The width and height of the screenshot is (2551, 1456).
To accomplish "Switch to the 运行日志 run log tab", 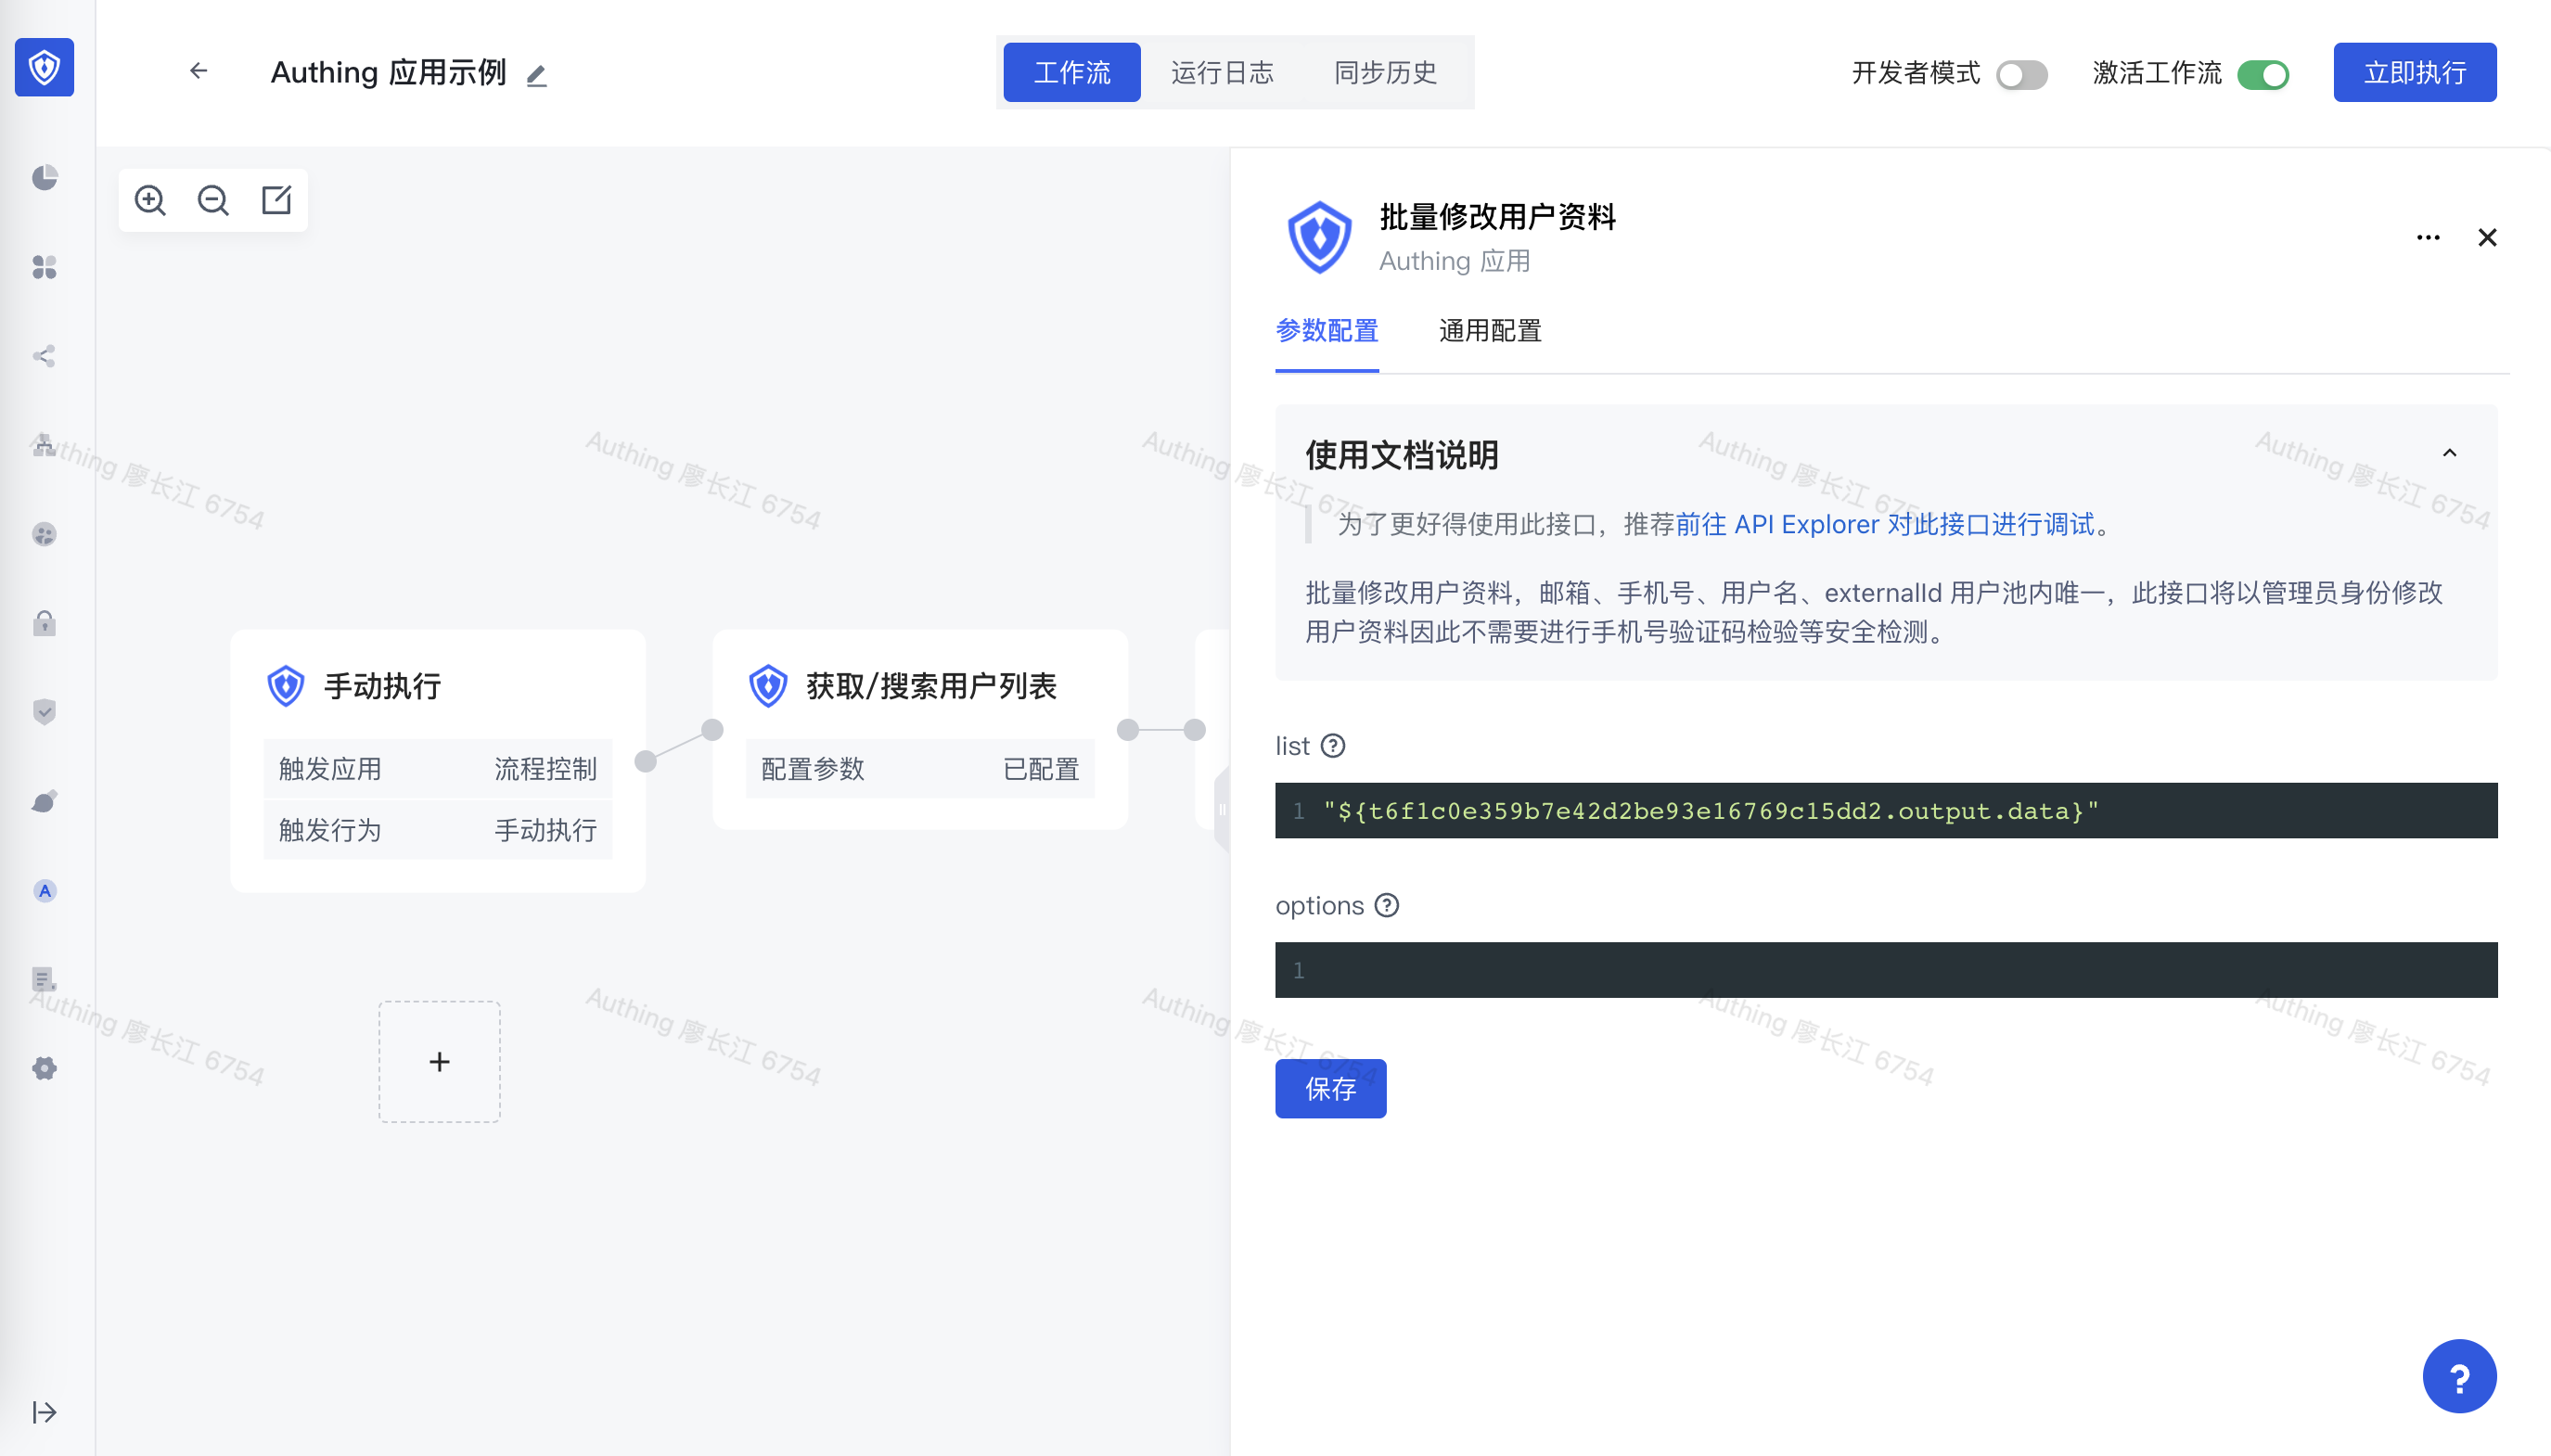I will 1222,73.
